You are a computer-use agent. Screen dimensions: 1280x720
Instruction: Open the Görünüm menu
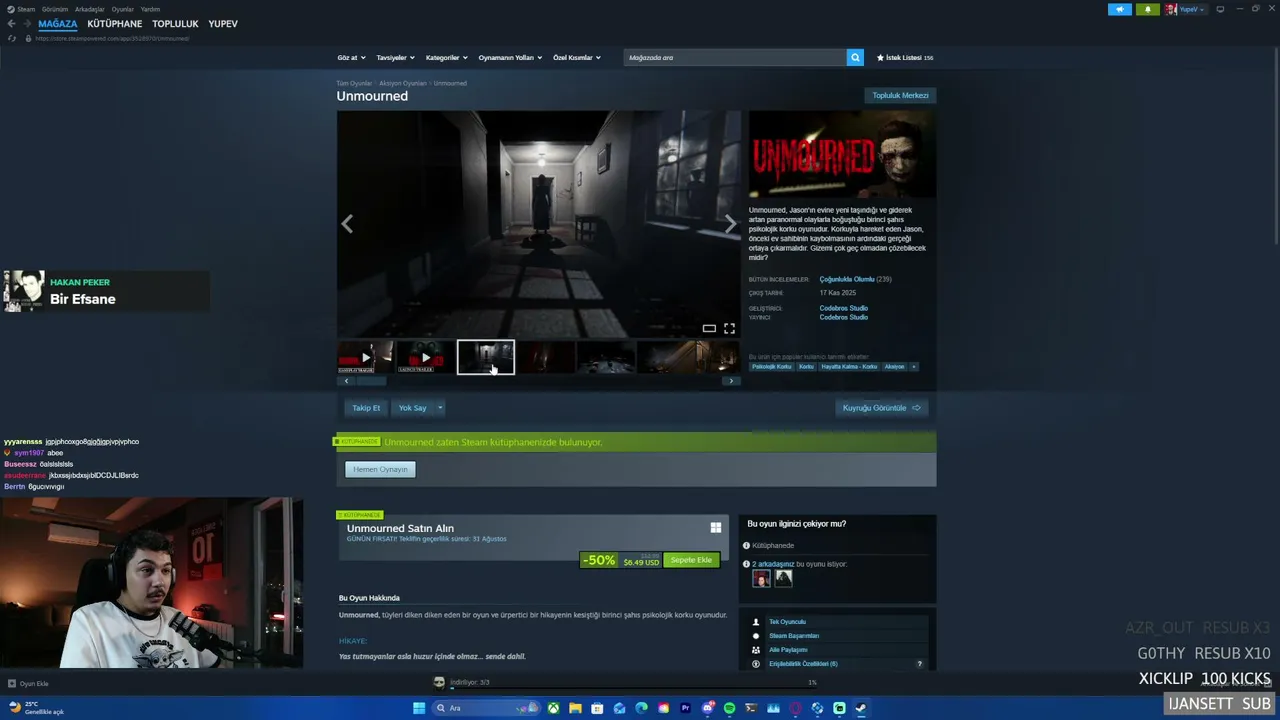(x=55, y=9)
